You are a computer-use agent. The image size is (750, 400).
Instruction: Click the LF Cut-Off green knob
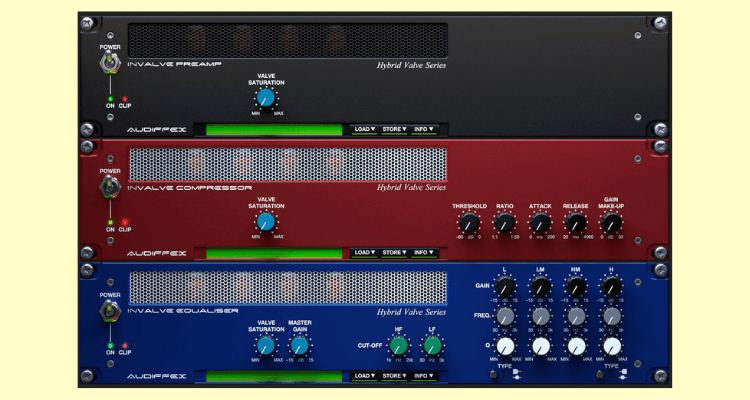pos(432,346)
